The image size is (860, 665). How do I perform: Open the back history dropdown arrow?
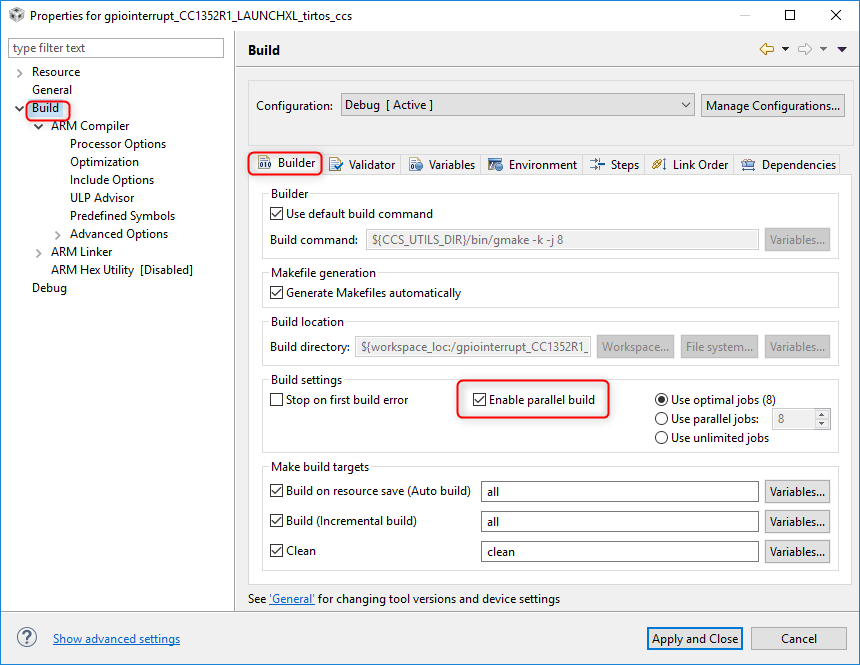[x=785, y=49]
